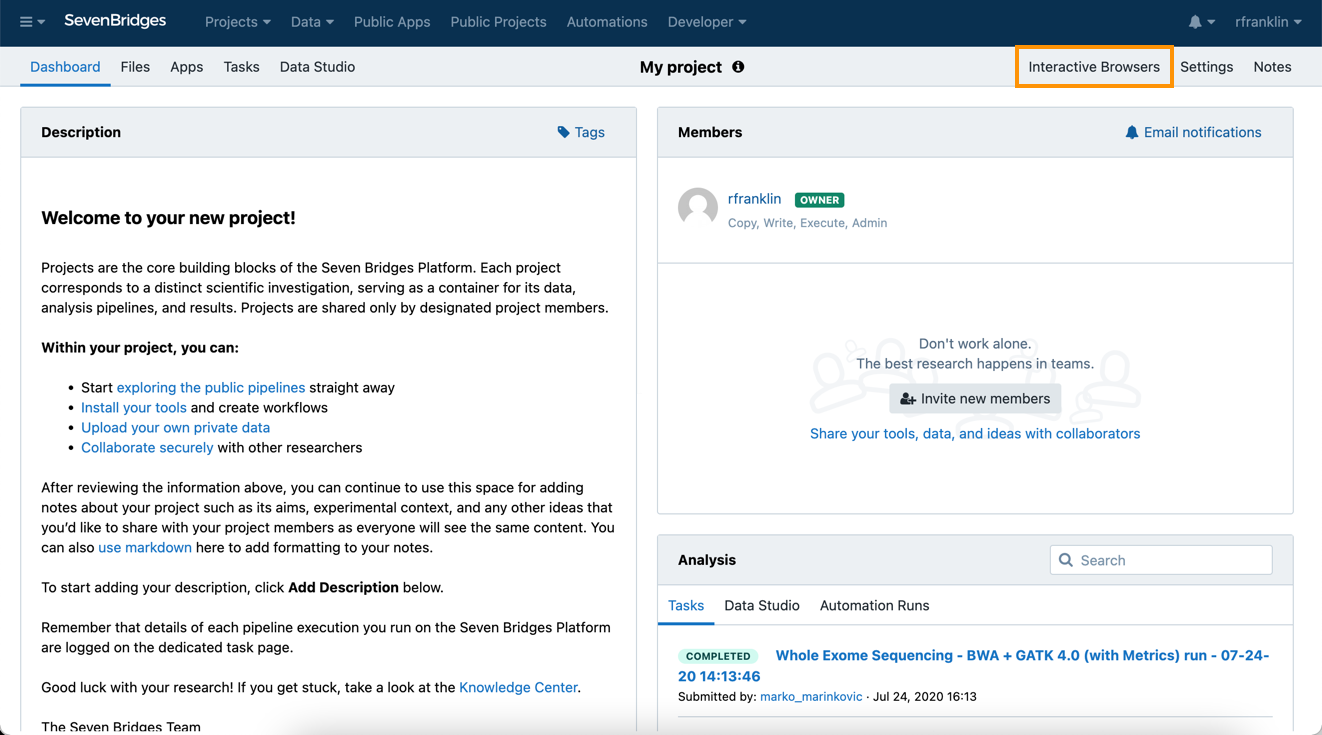The width and height of the screenshot is (1322, 735).
Task: Open Public Apps in the navbar
Action: 392,22
